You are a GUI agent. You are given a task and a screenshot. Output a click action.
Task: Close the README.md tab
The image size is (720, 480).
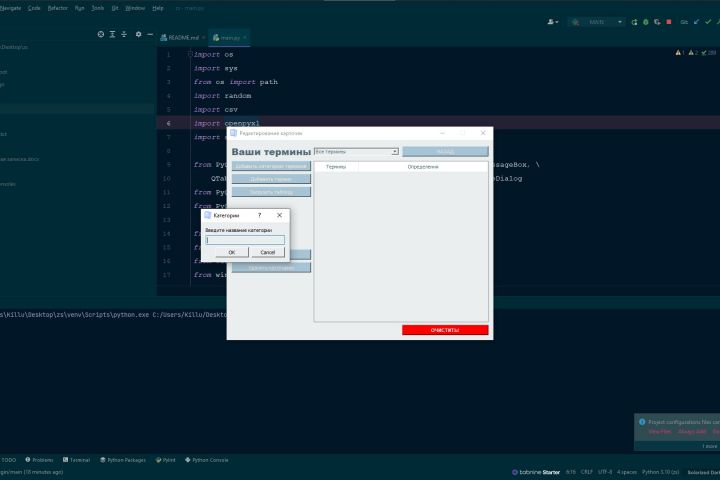(x=203, y=38)
